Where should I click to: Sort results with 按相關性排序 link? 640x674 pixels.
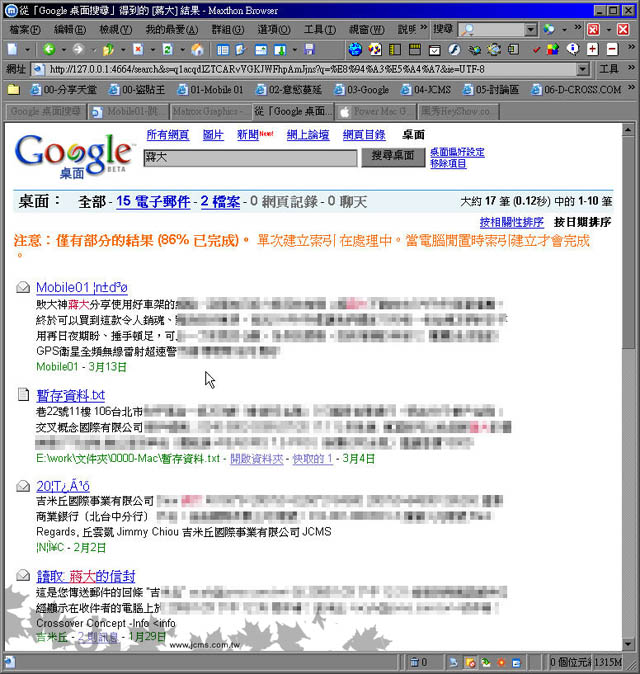click(511, 222)
